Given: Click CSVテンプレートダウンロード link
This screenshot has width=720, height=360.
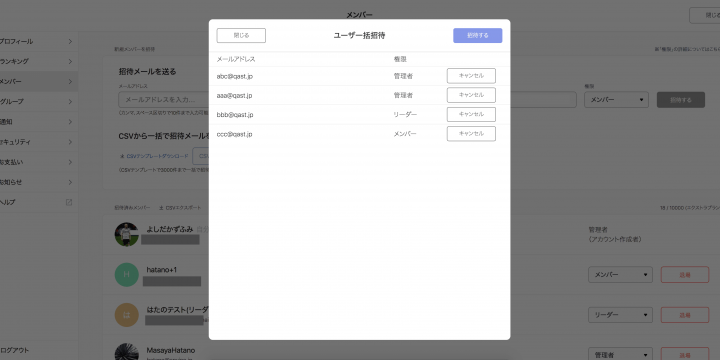Looking at the screenshot, I should (x=154, y=156).
